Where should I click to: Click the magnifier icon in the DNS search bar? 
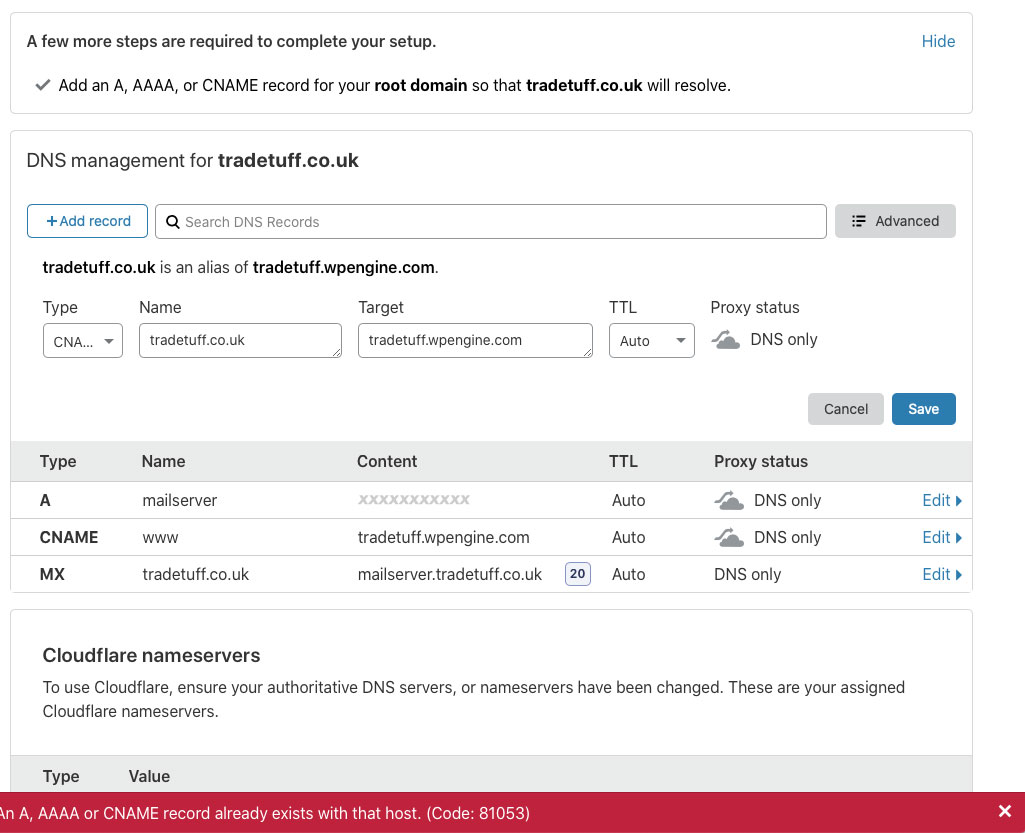click(x=172, y=222)
